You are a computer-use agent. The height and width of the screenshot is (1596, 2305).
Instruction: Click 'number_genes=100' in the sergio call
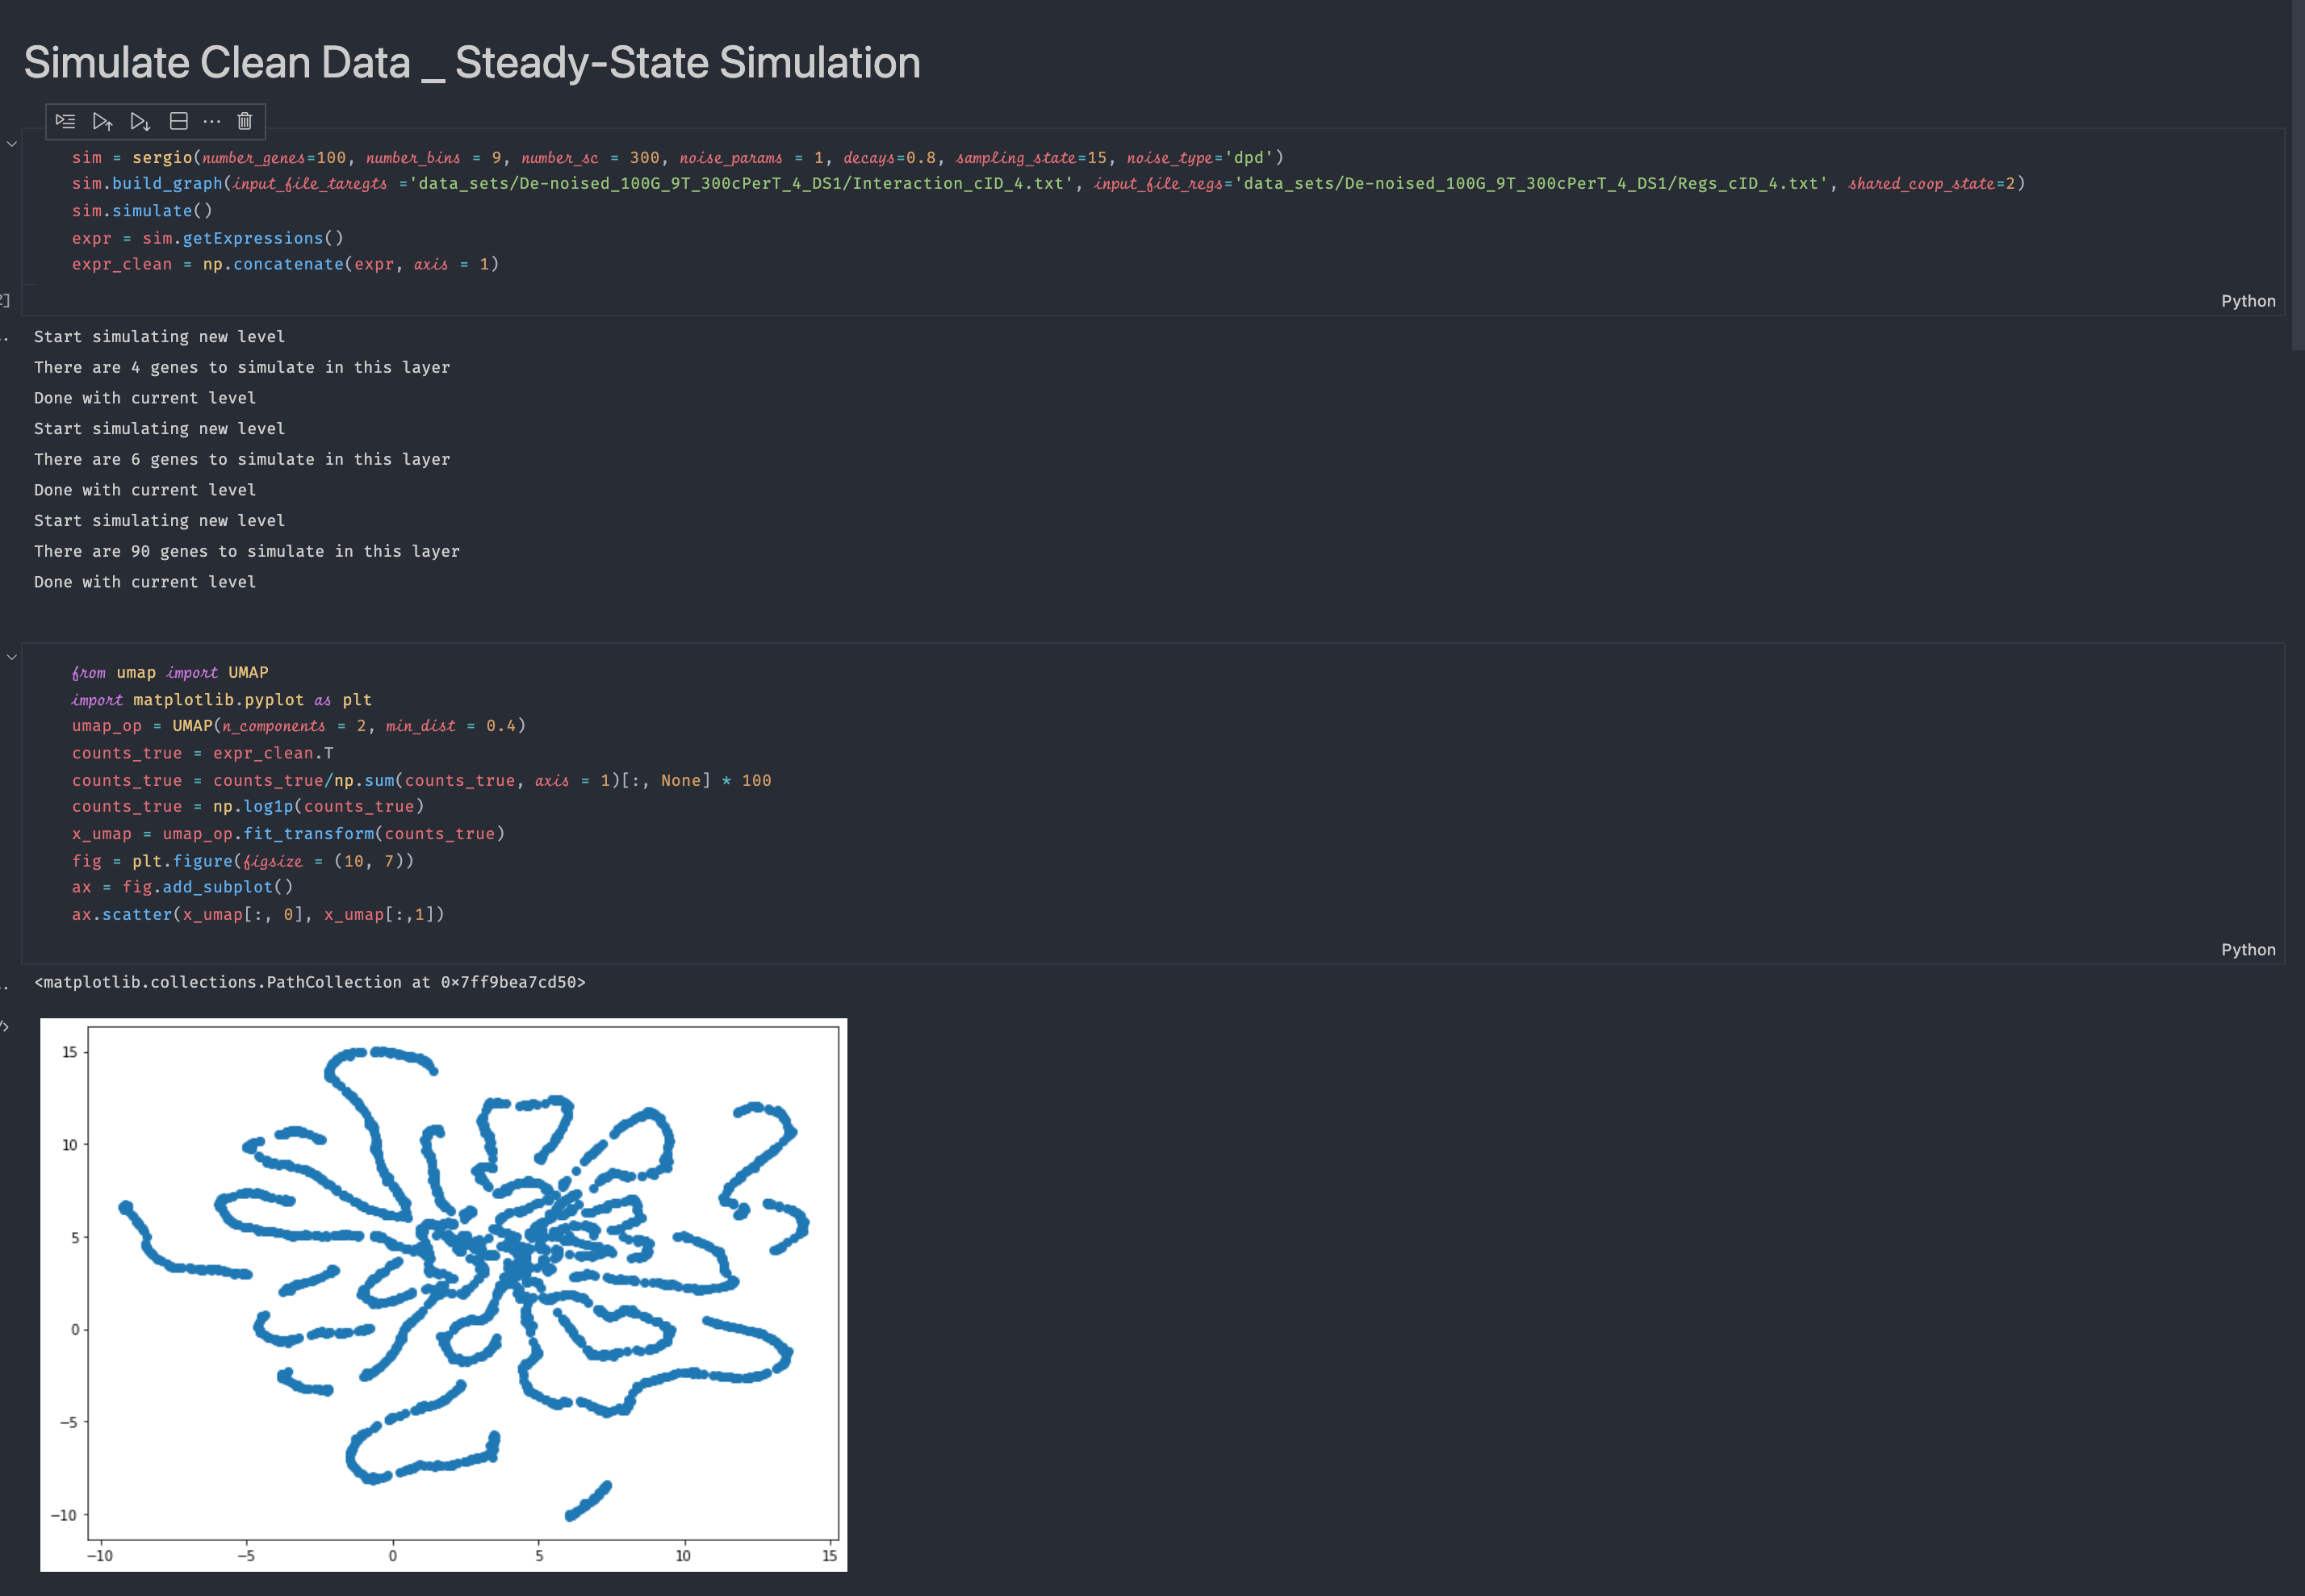pos(274,158)
